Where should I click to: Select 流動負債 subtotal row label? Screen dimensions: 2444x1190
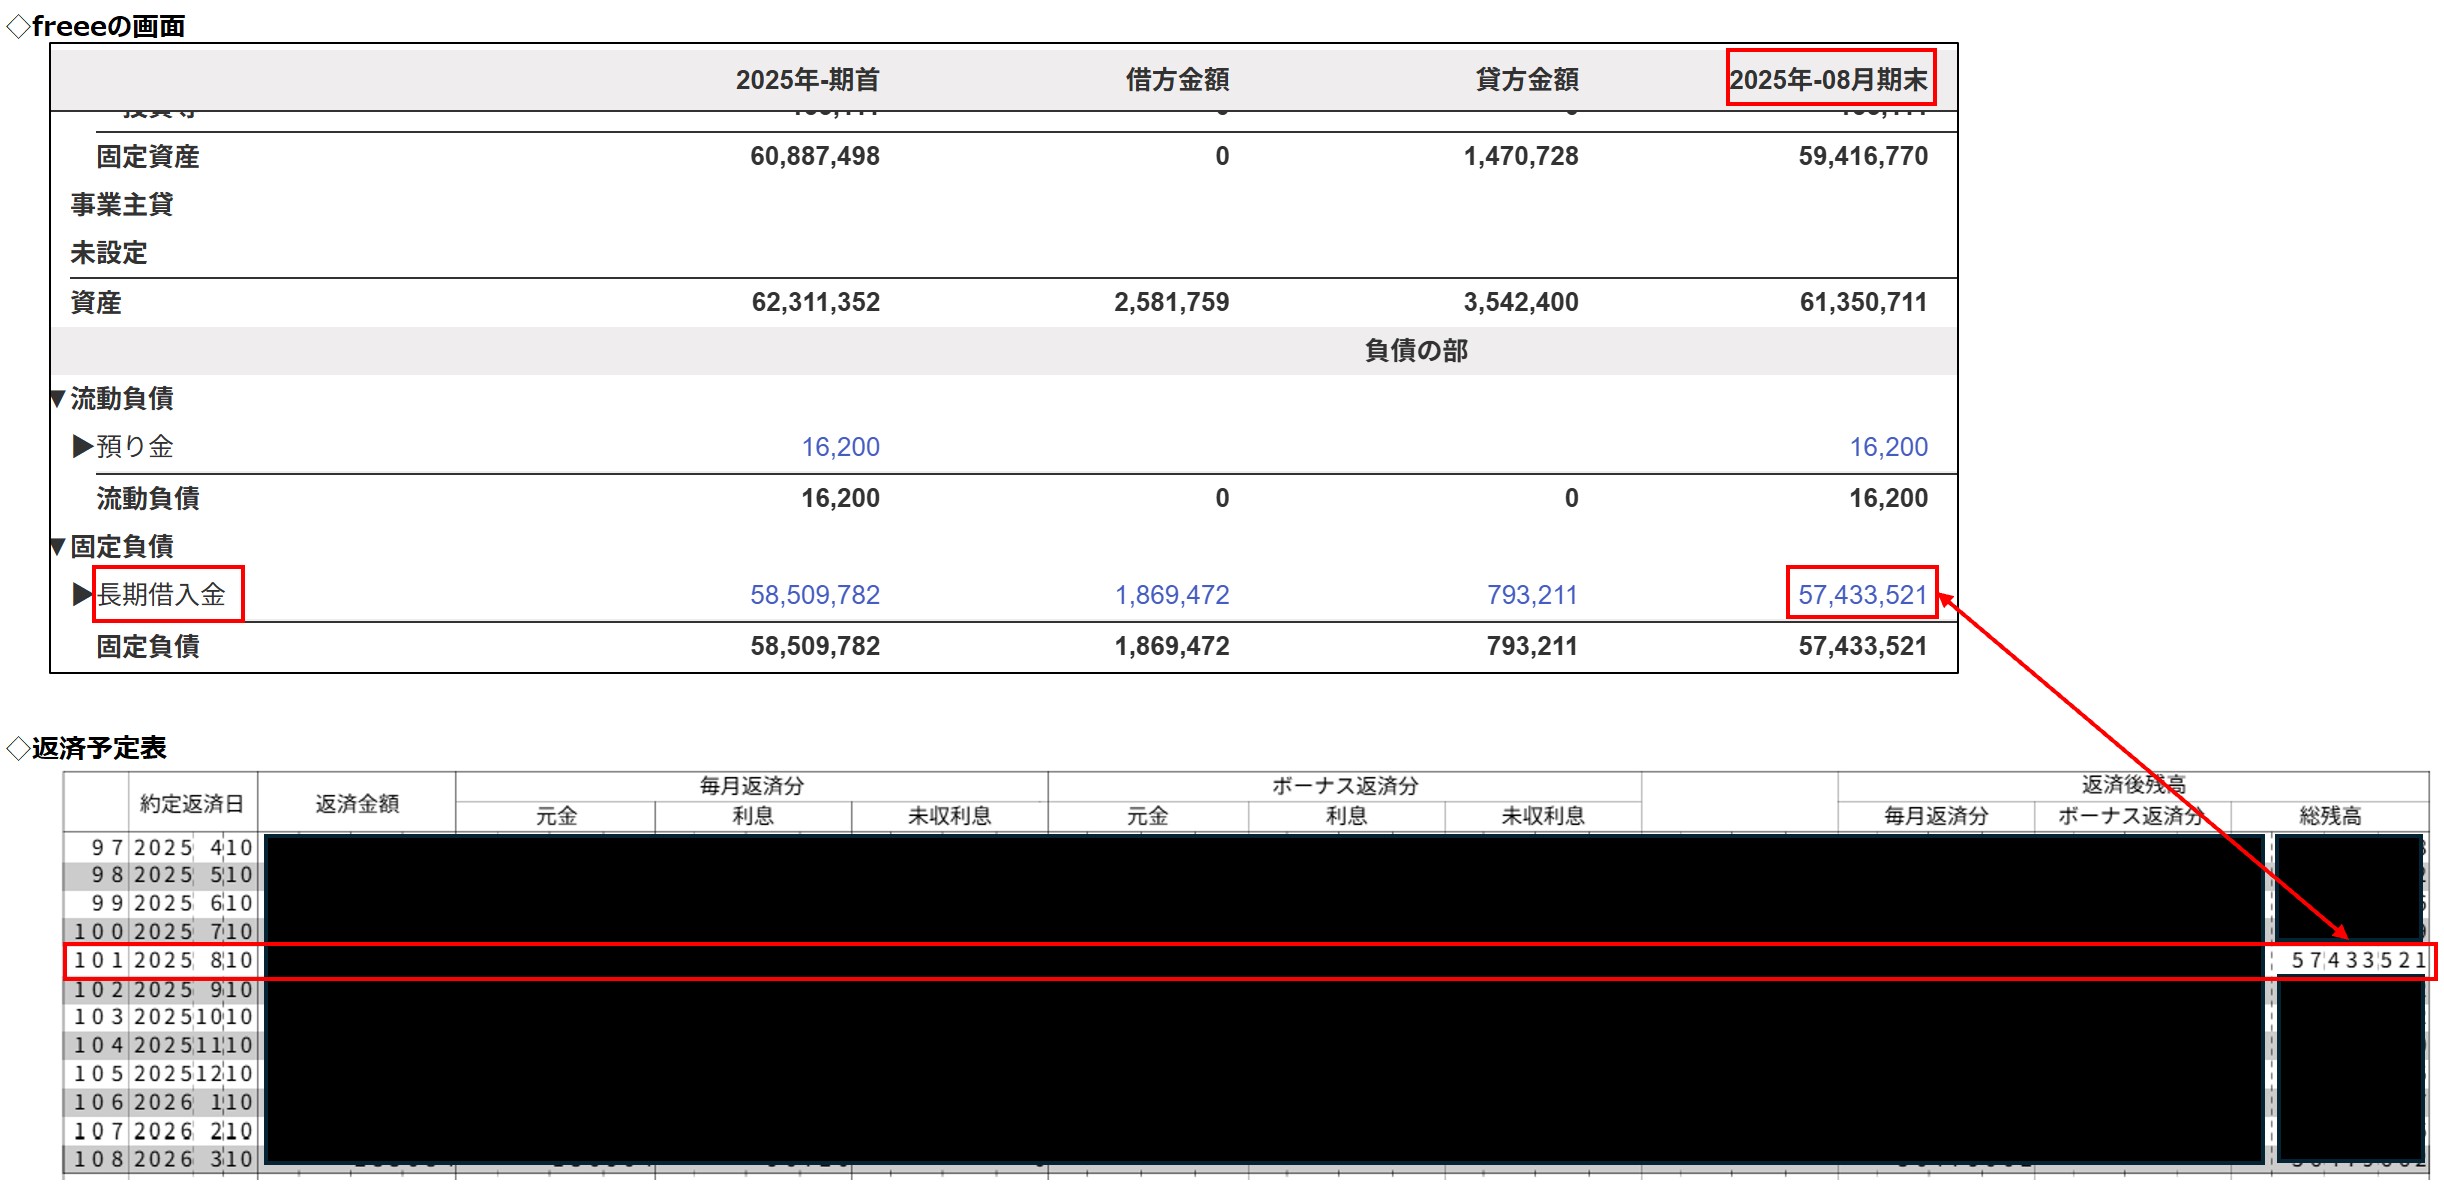(x=148, y=498)
